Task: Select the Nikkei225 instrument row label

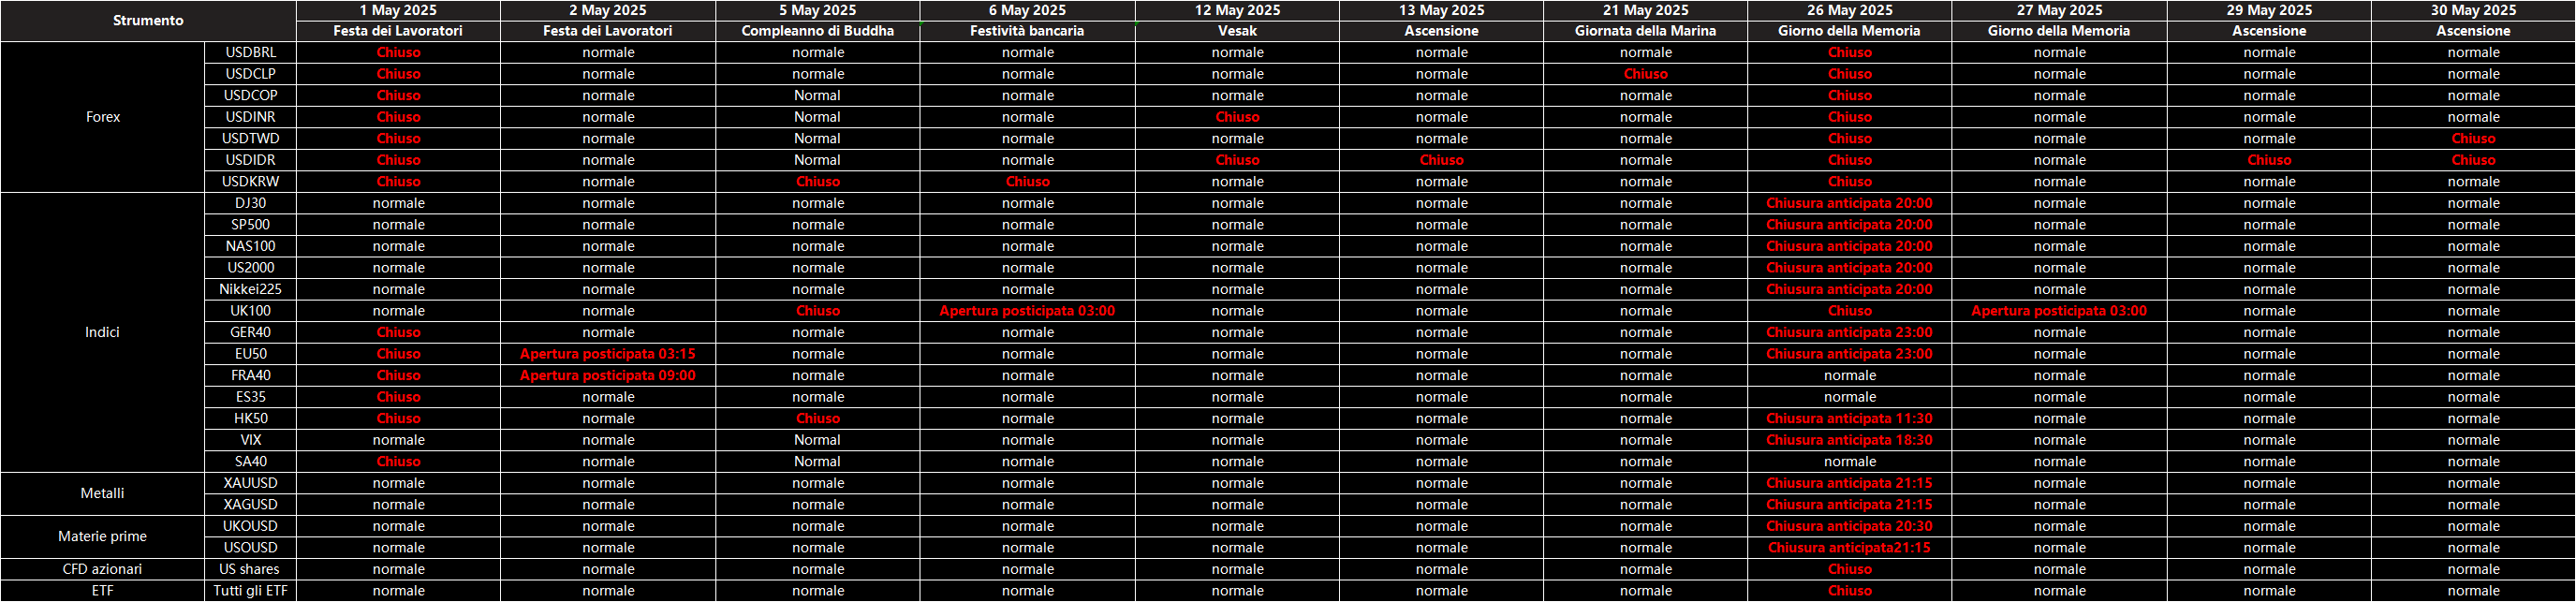Action: 250,289
